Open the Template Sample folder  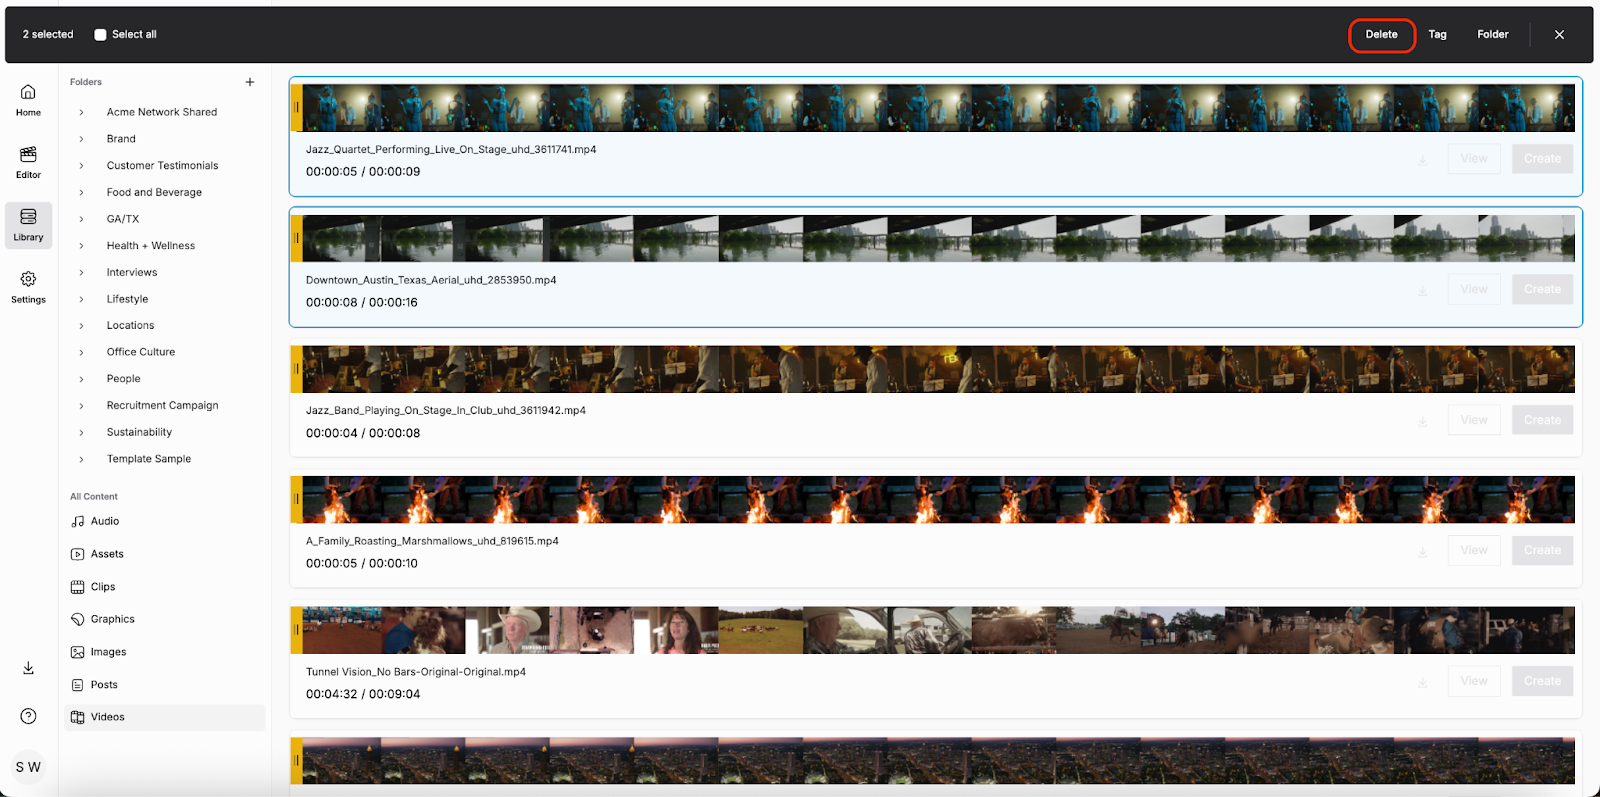click(x=149, y=459)
